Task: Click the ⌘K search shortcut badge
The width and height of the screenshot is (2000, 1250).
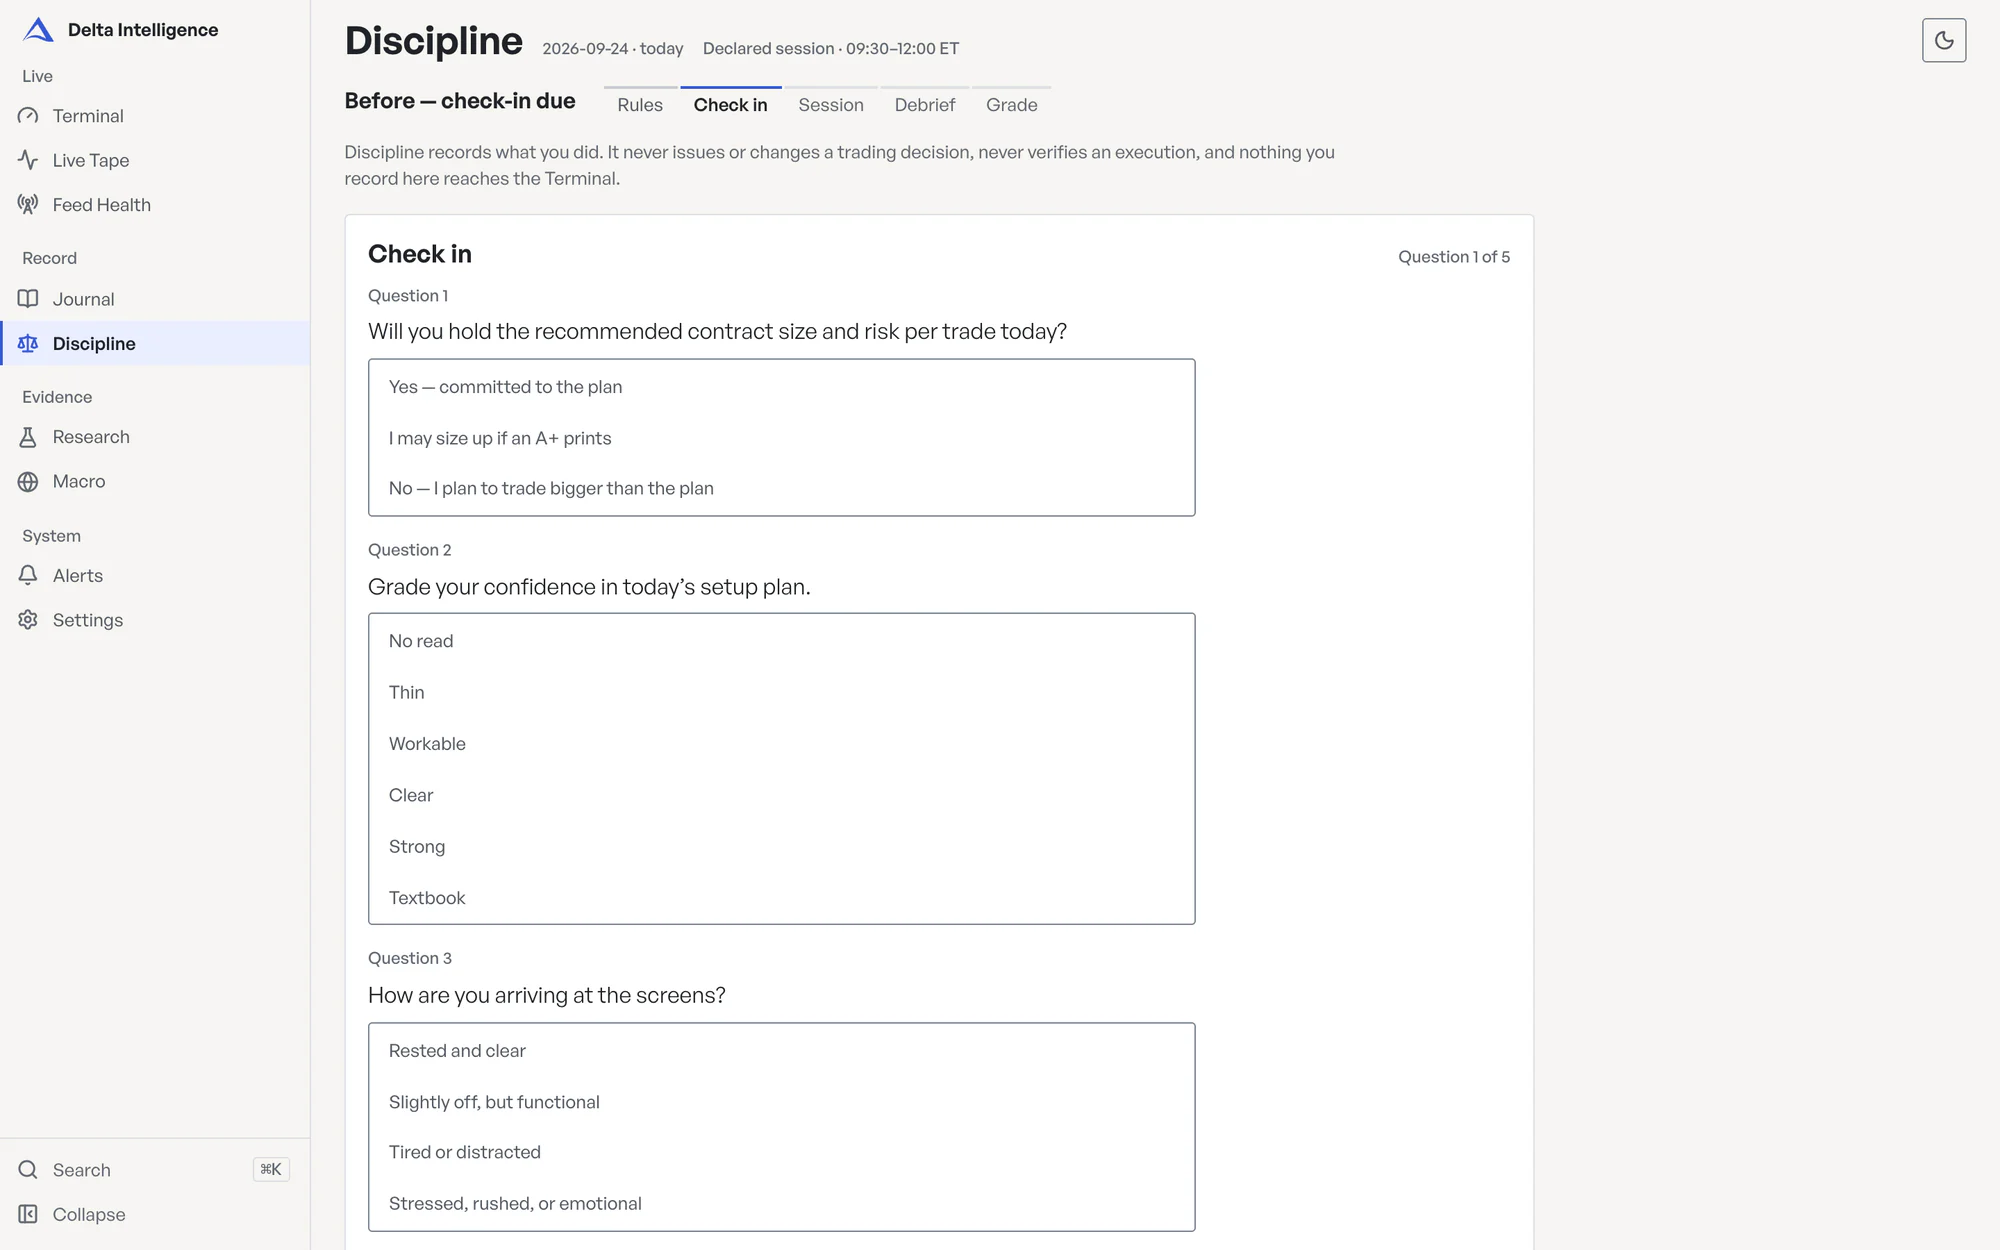Action: pyautogui.click(x=271, y=1169)
